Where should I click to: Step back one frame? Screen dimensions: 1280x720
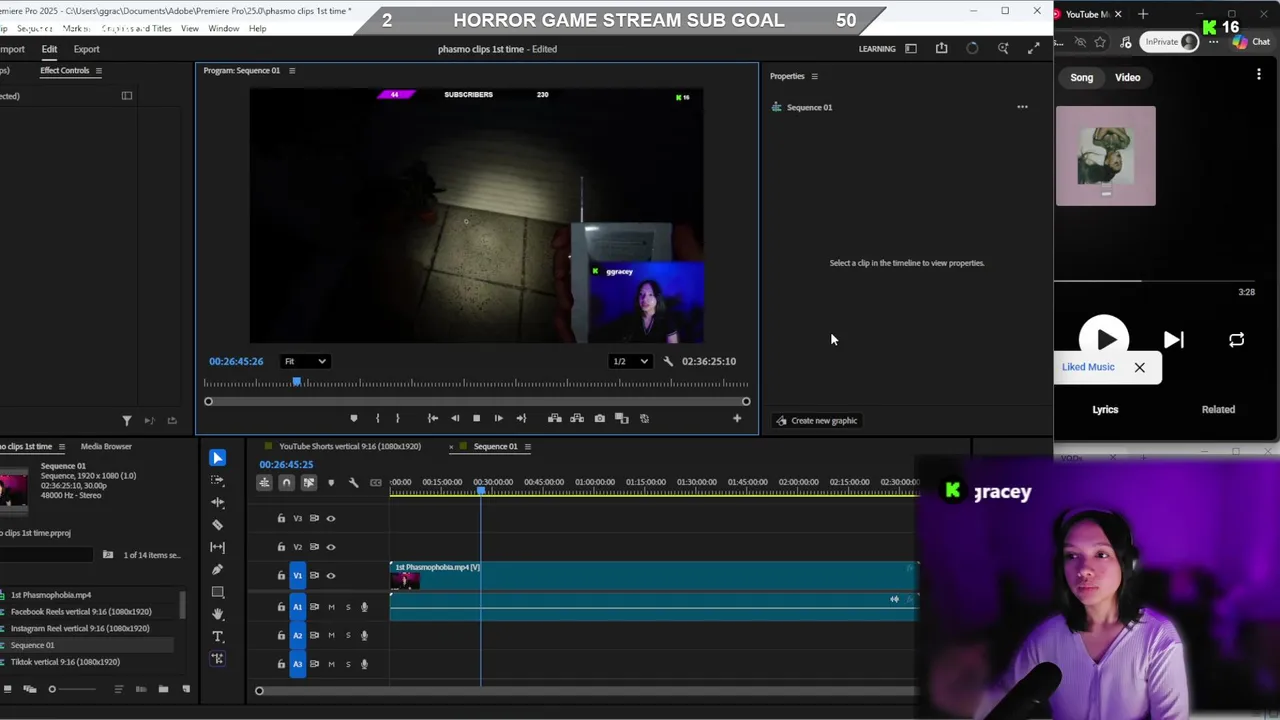tap(455, 418)
